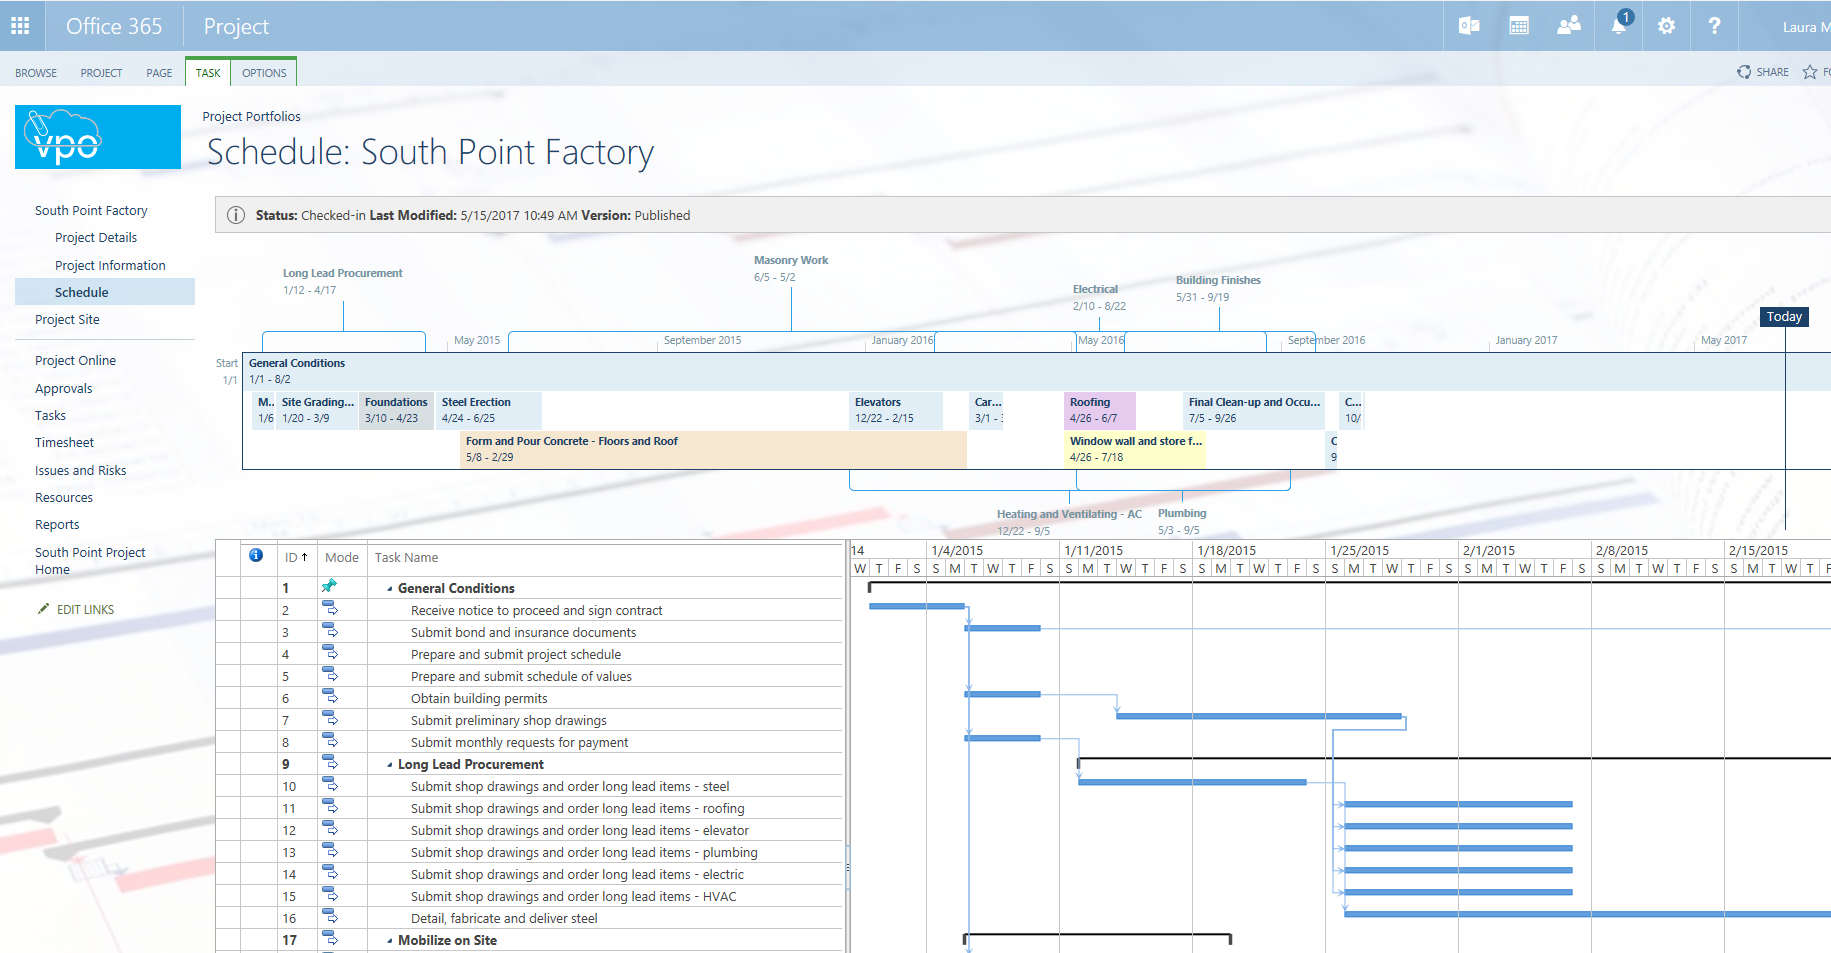Click the mode icon for Mobilize on Site
The width and height of the screenshot is (1831, 953).
[329, 939]
